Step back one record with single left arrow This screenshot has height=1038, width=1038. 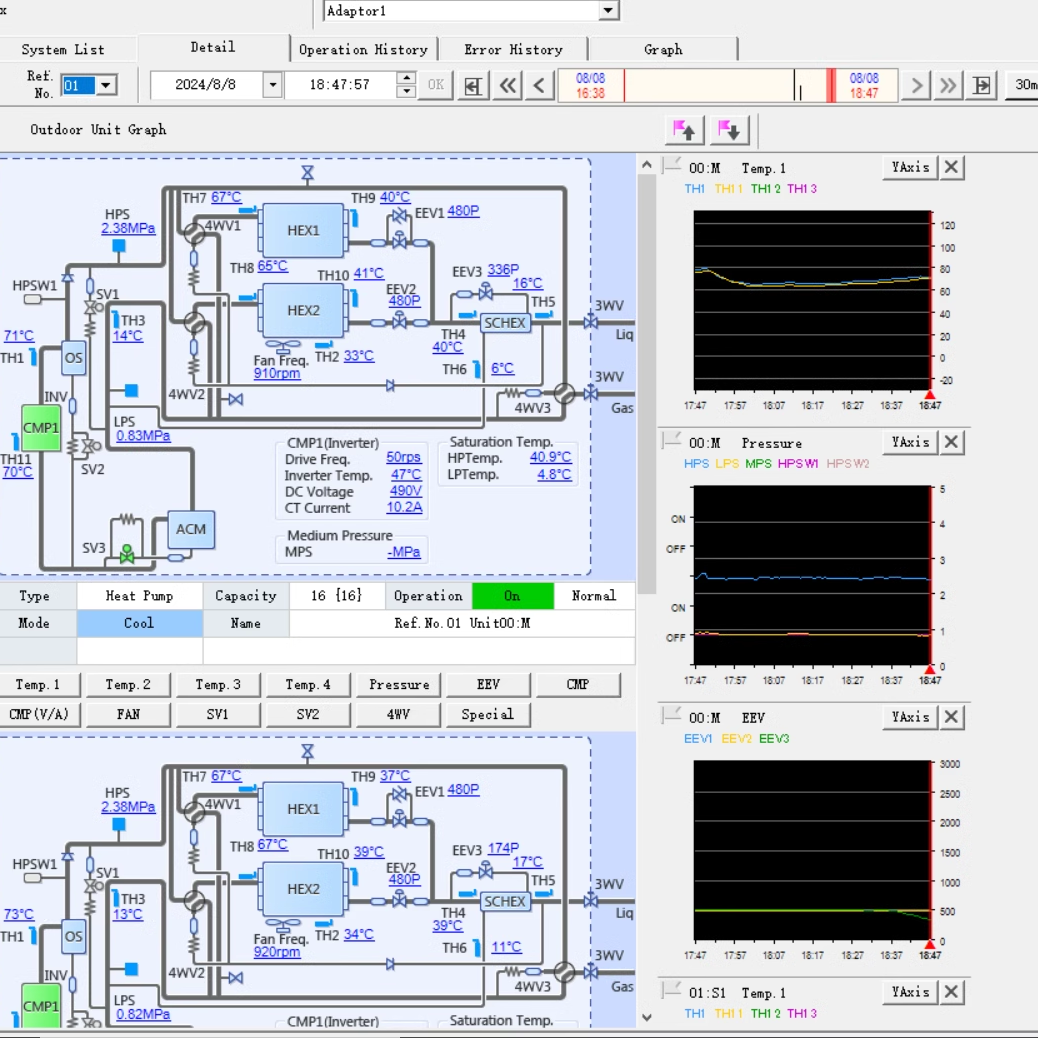[540, 85]
